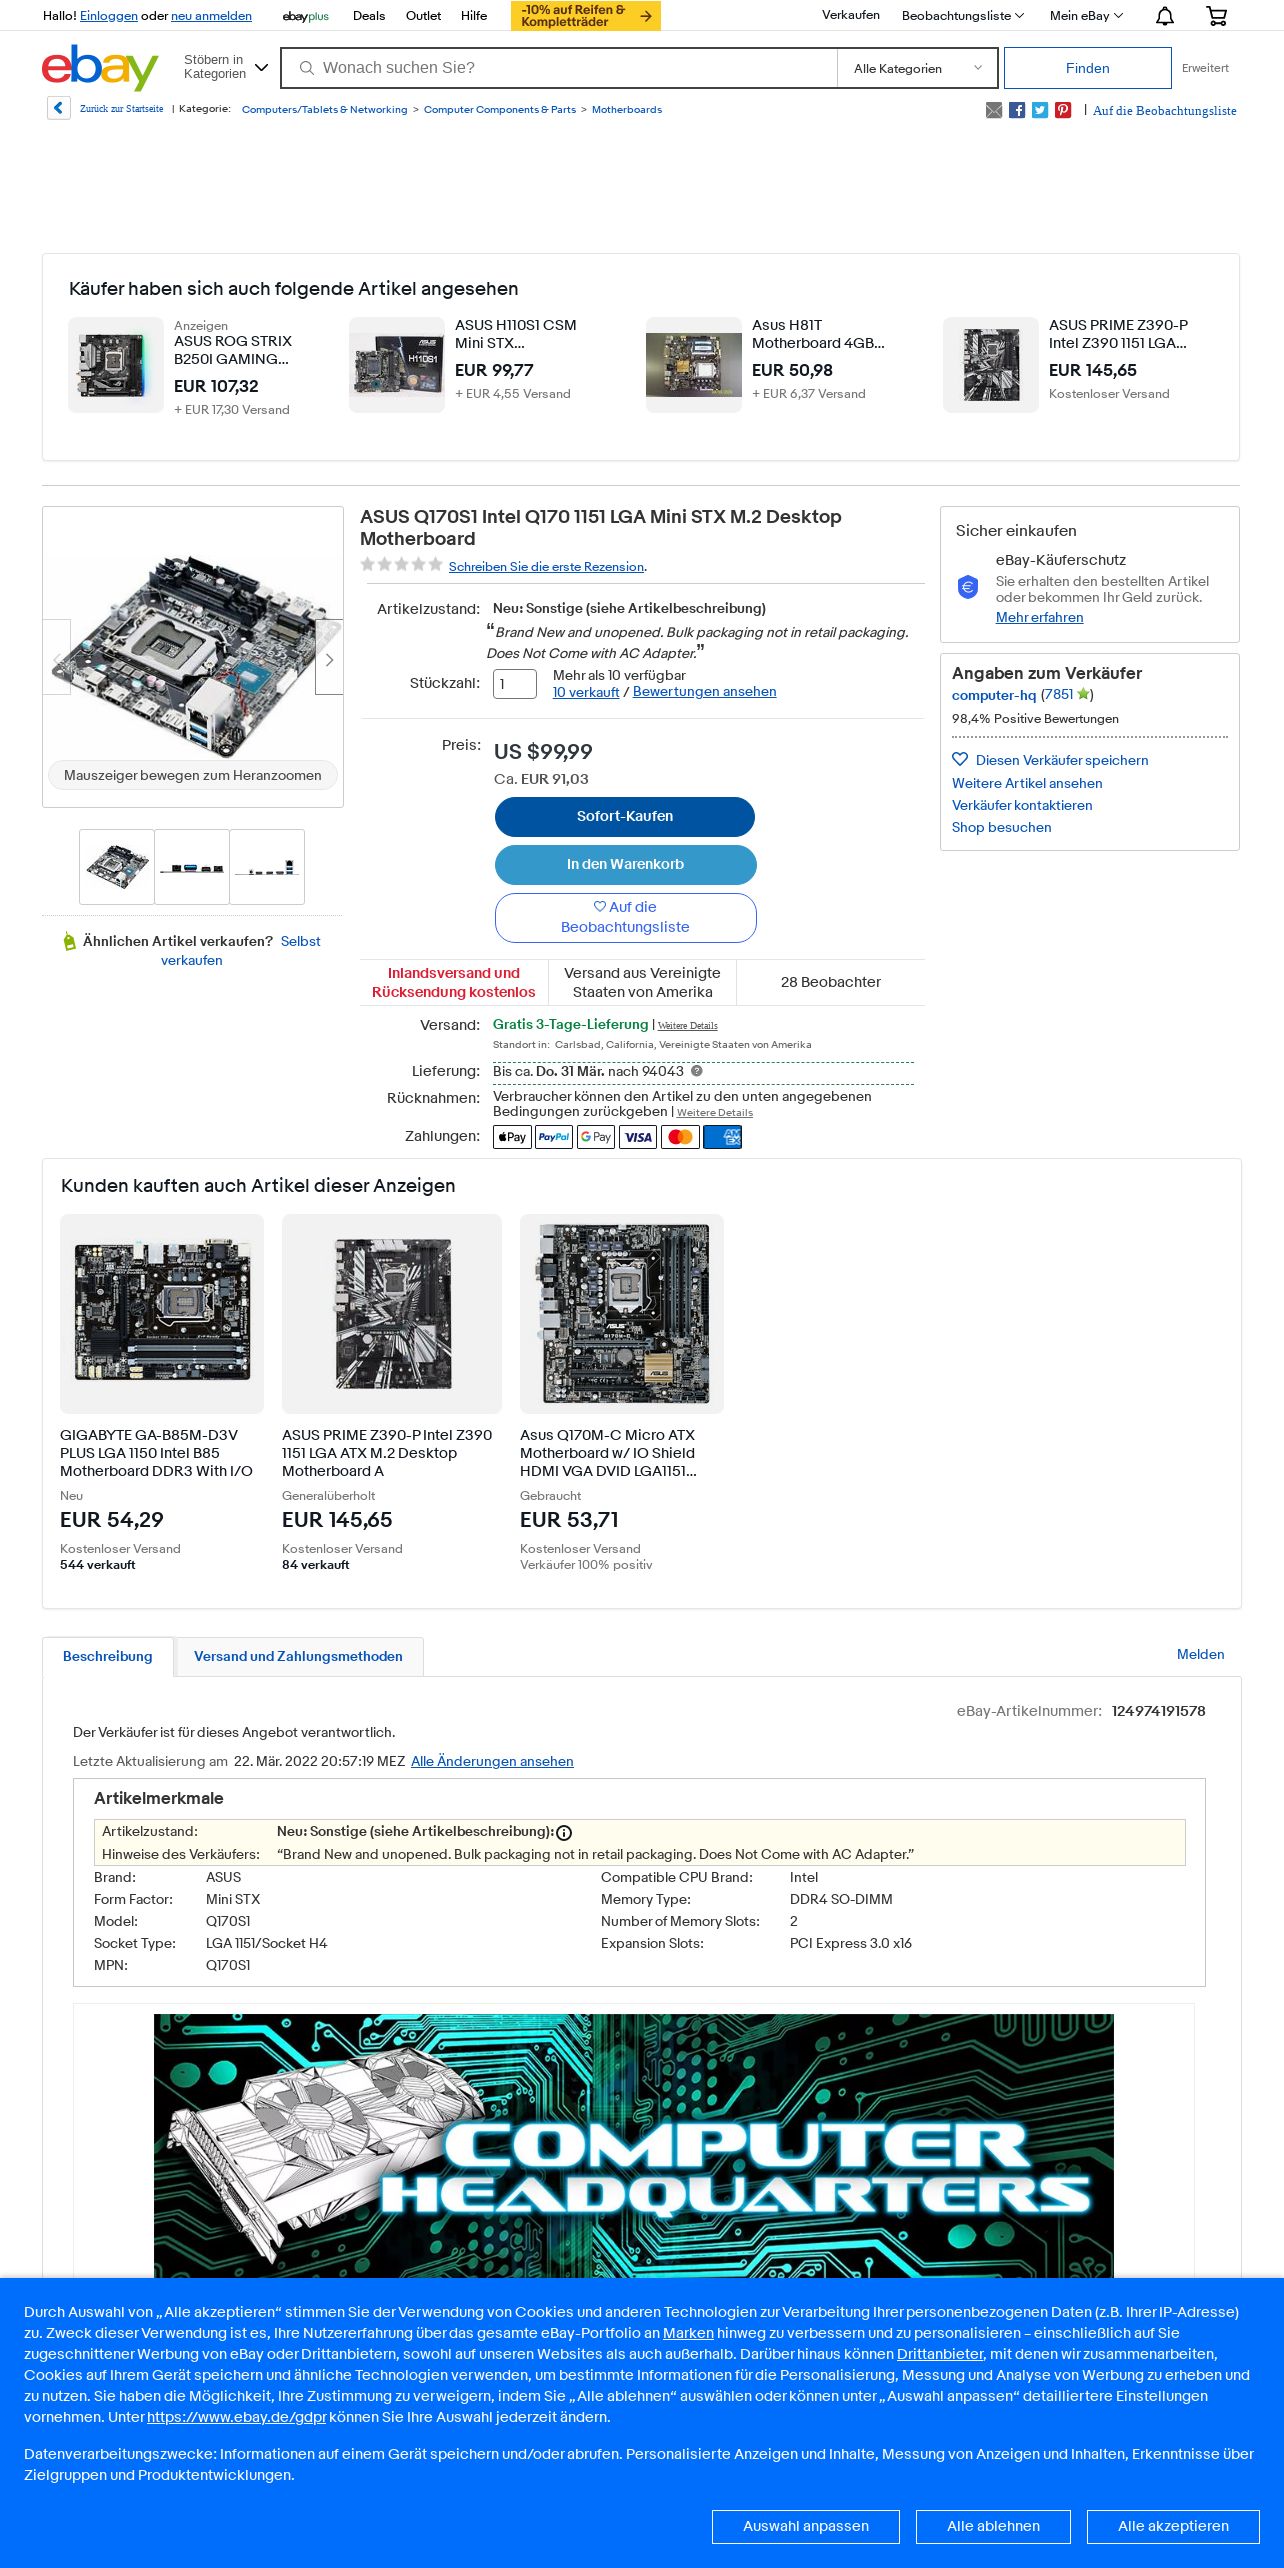Open Motherboards breadcrumb link
Screen dimensions: 1284x2568
pyautogui.click(x=627, y=110)
